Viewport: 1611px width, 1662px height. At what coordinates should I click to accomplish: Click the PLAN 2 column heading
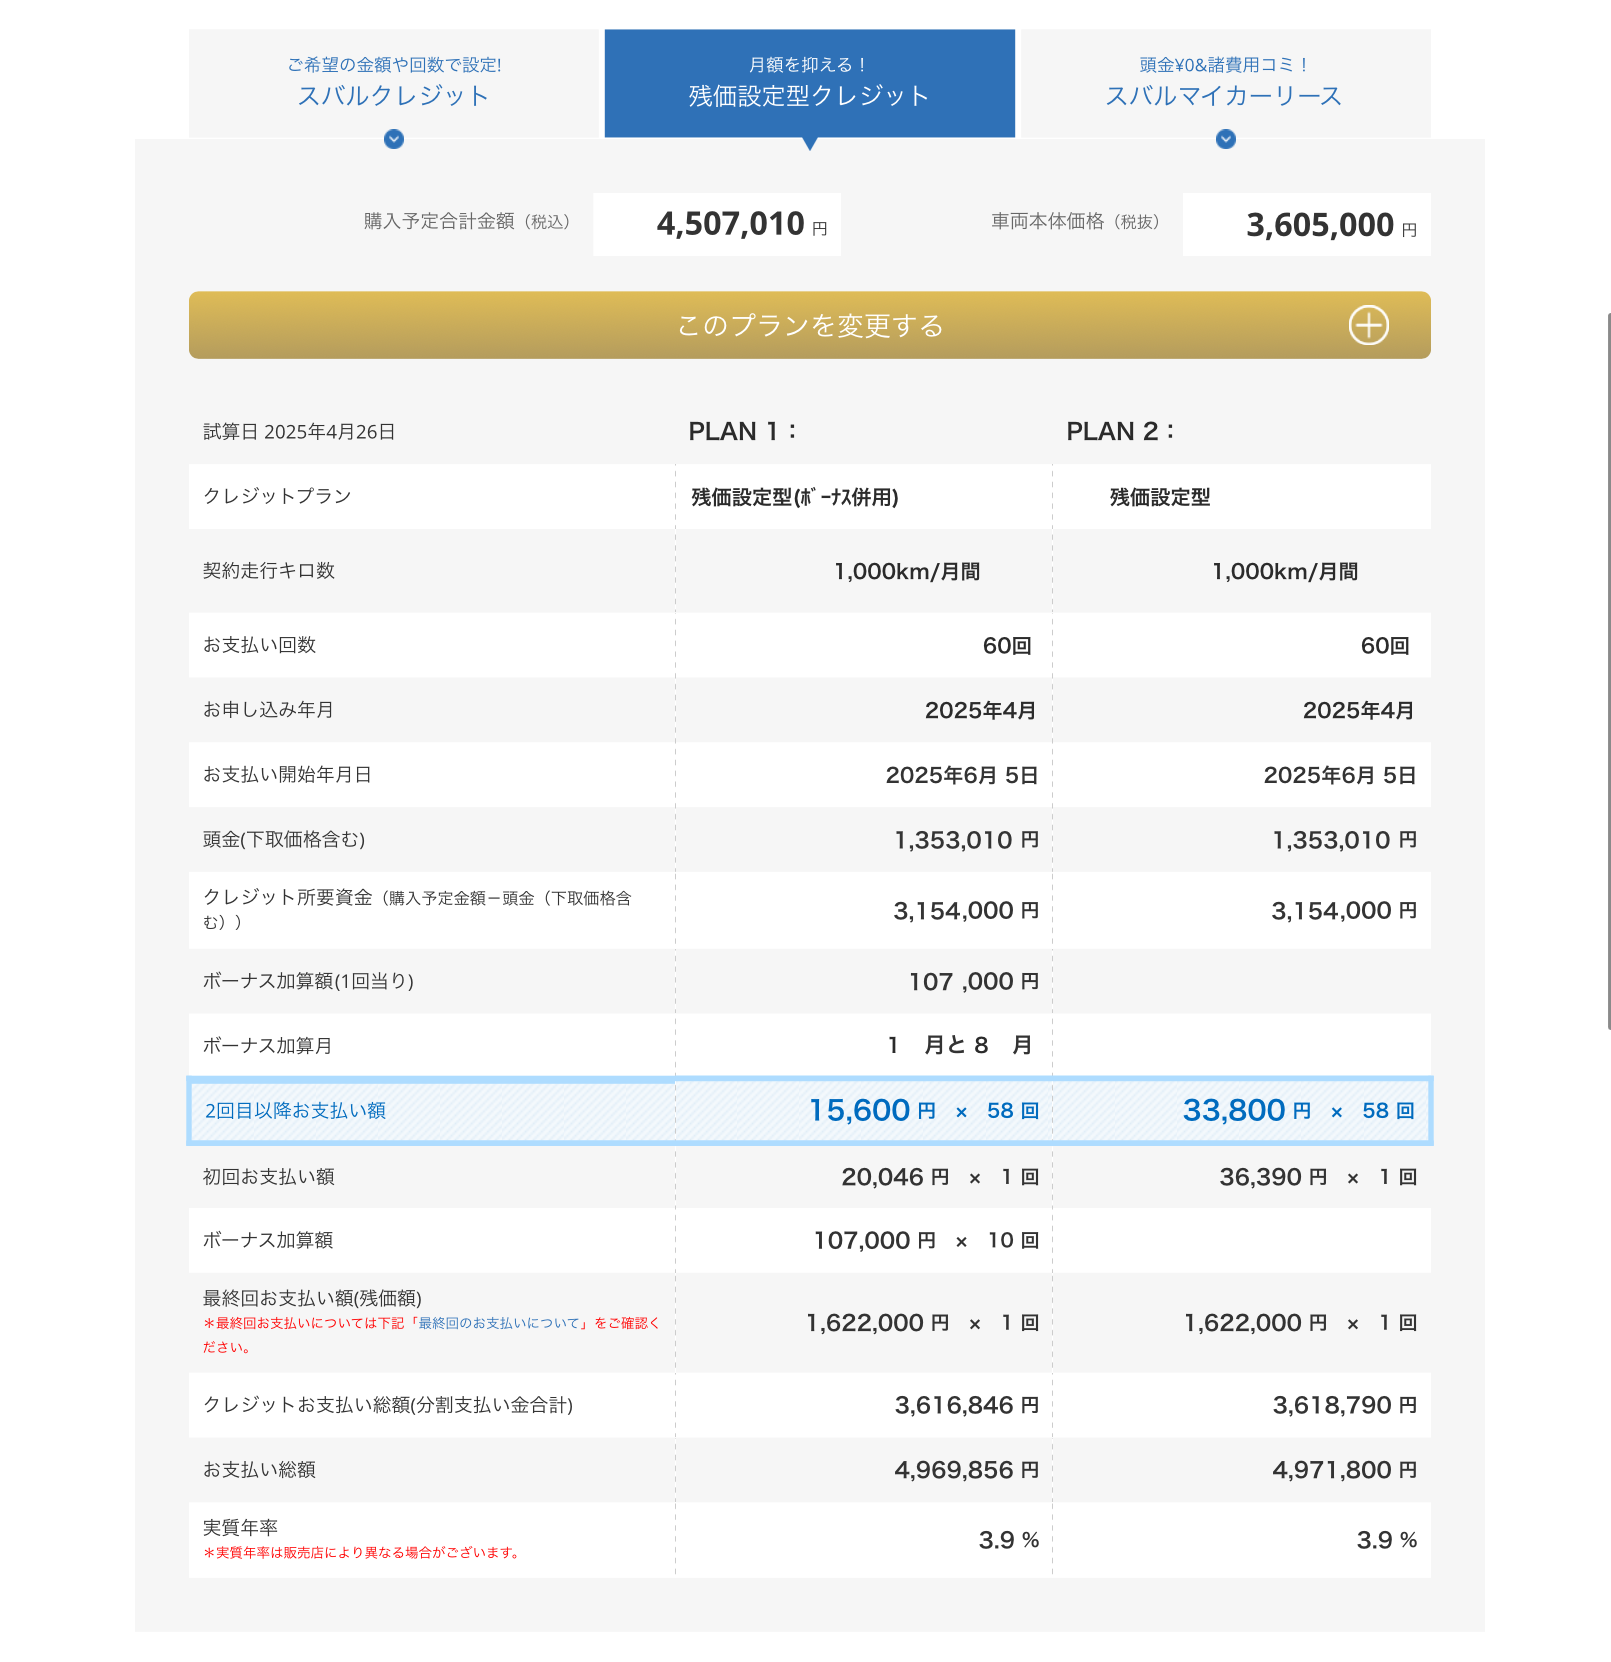point(1120,431)
